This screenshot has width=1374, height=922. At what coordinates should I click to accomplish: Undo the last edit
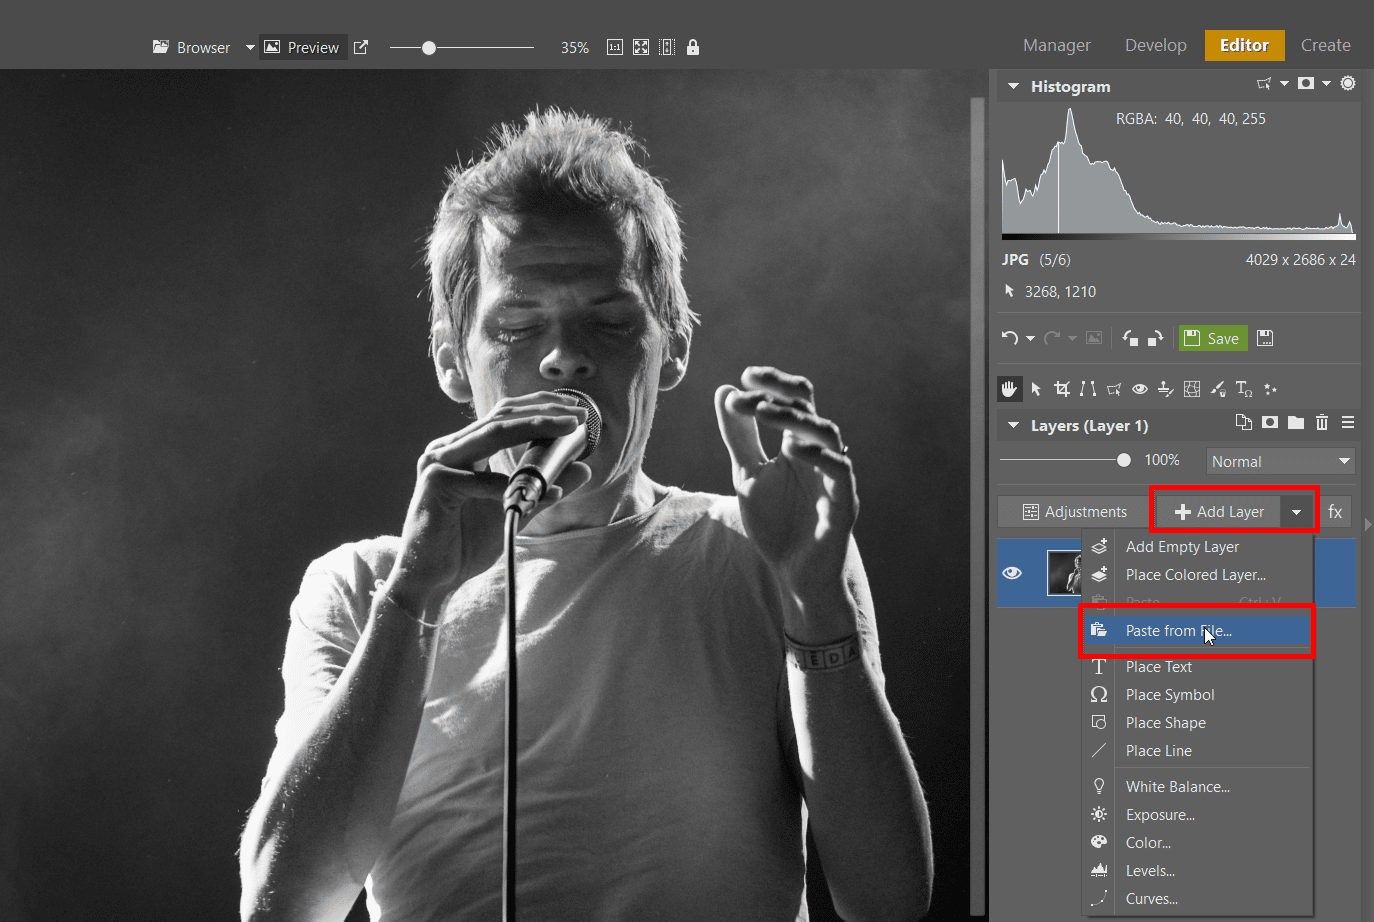pyautogui.click(x=1010, y=338)
